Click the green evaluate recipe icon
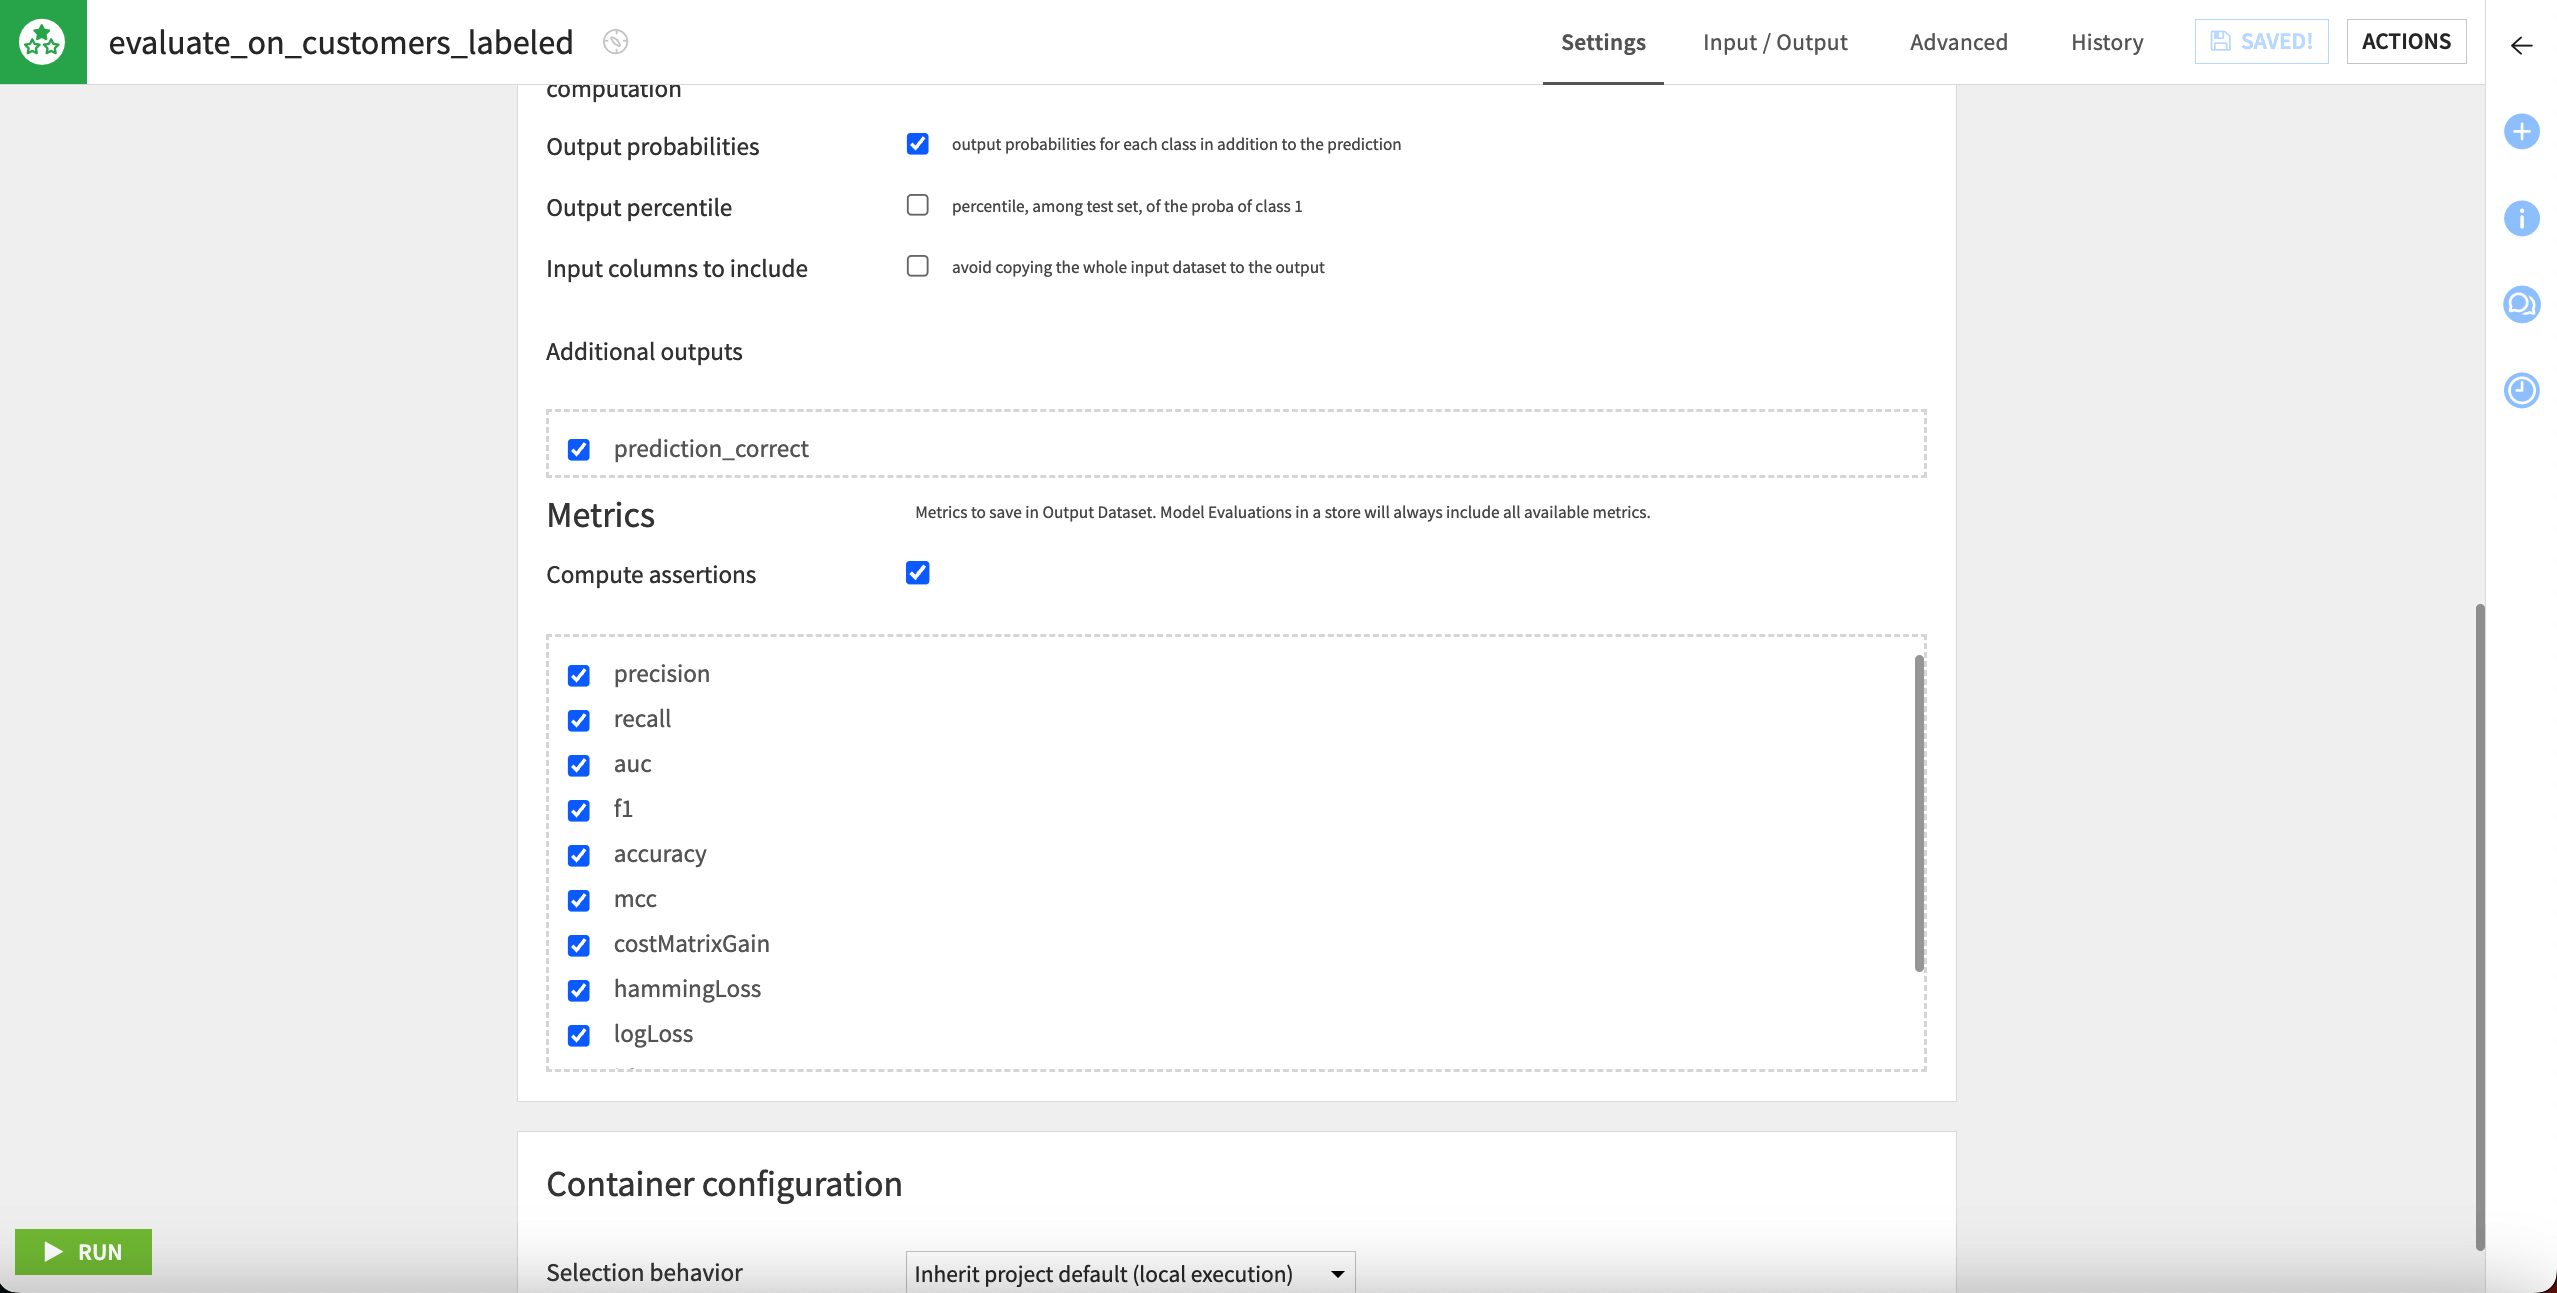 point(42,42)
